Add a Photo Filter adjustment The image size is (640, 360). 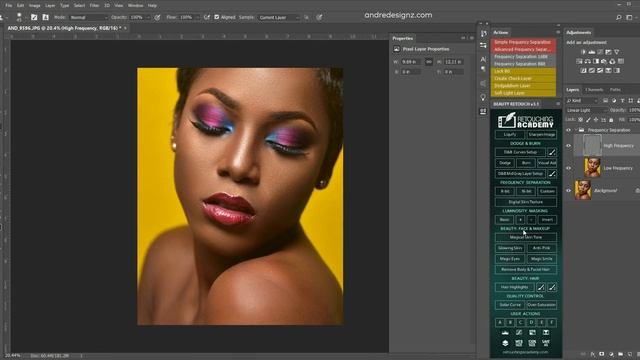coord(604,61)
